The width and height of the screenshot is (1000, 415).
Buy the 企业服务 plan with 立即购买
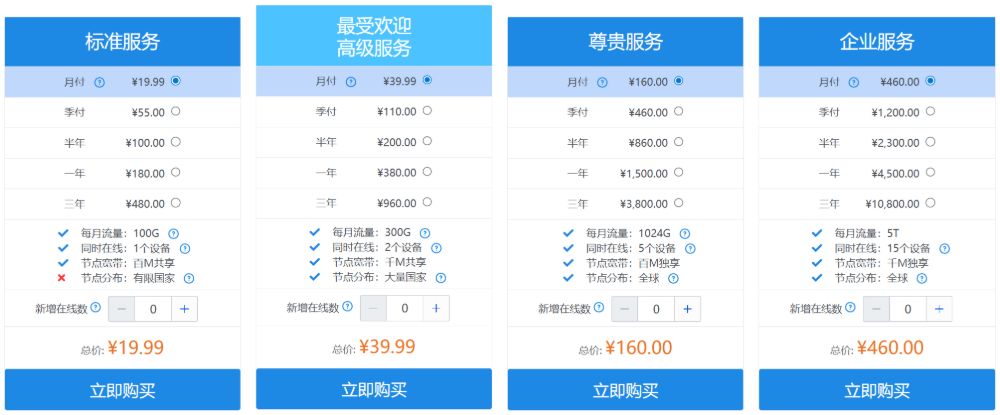[x=877, y=390]
